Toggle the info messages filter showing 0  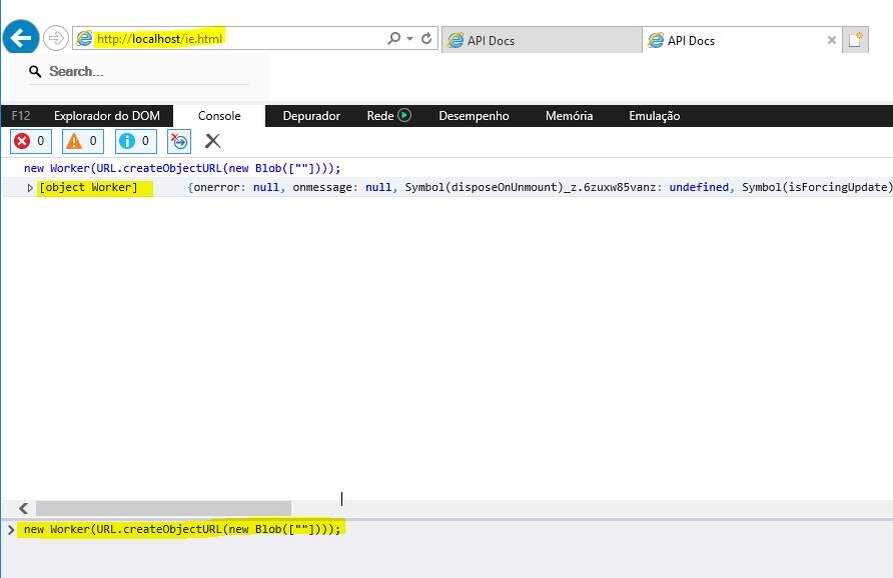pos(136,141)
